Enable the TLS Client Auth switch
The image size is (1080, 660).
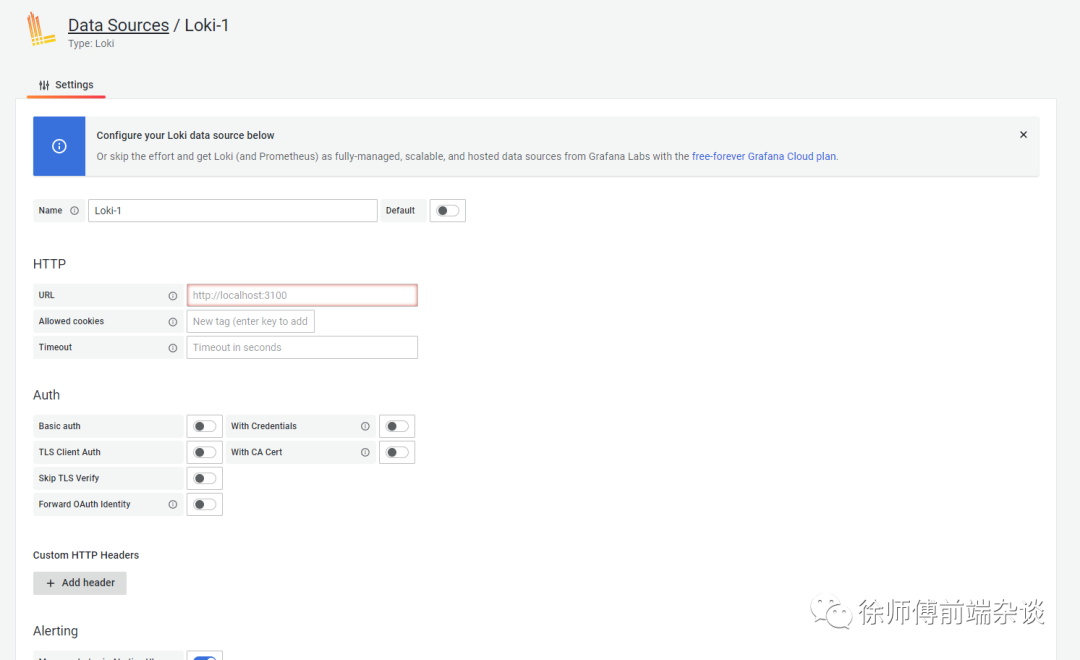coord(204,453)
